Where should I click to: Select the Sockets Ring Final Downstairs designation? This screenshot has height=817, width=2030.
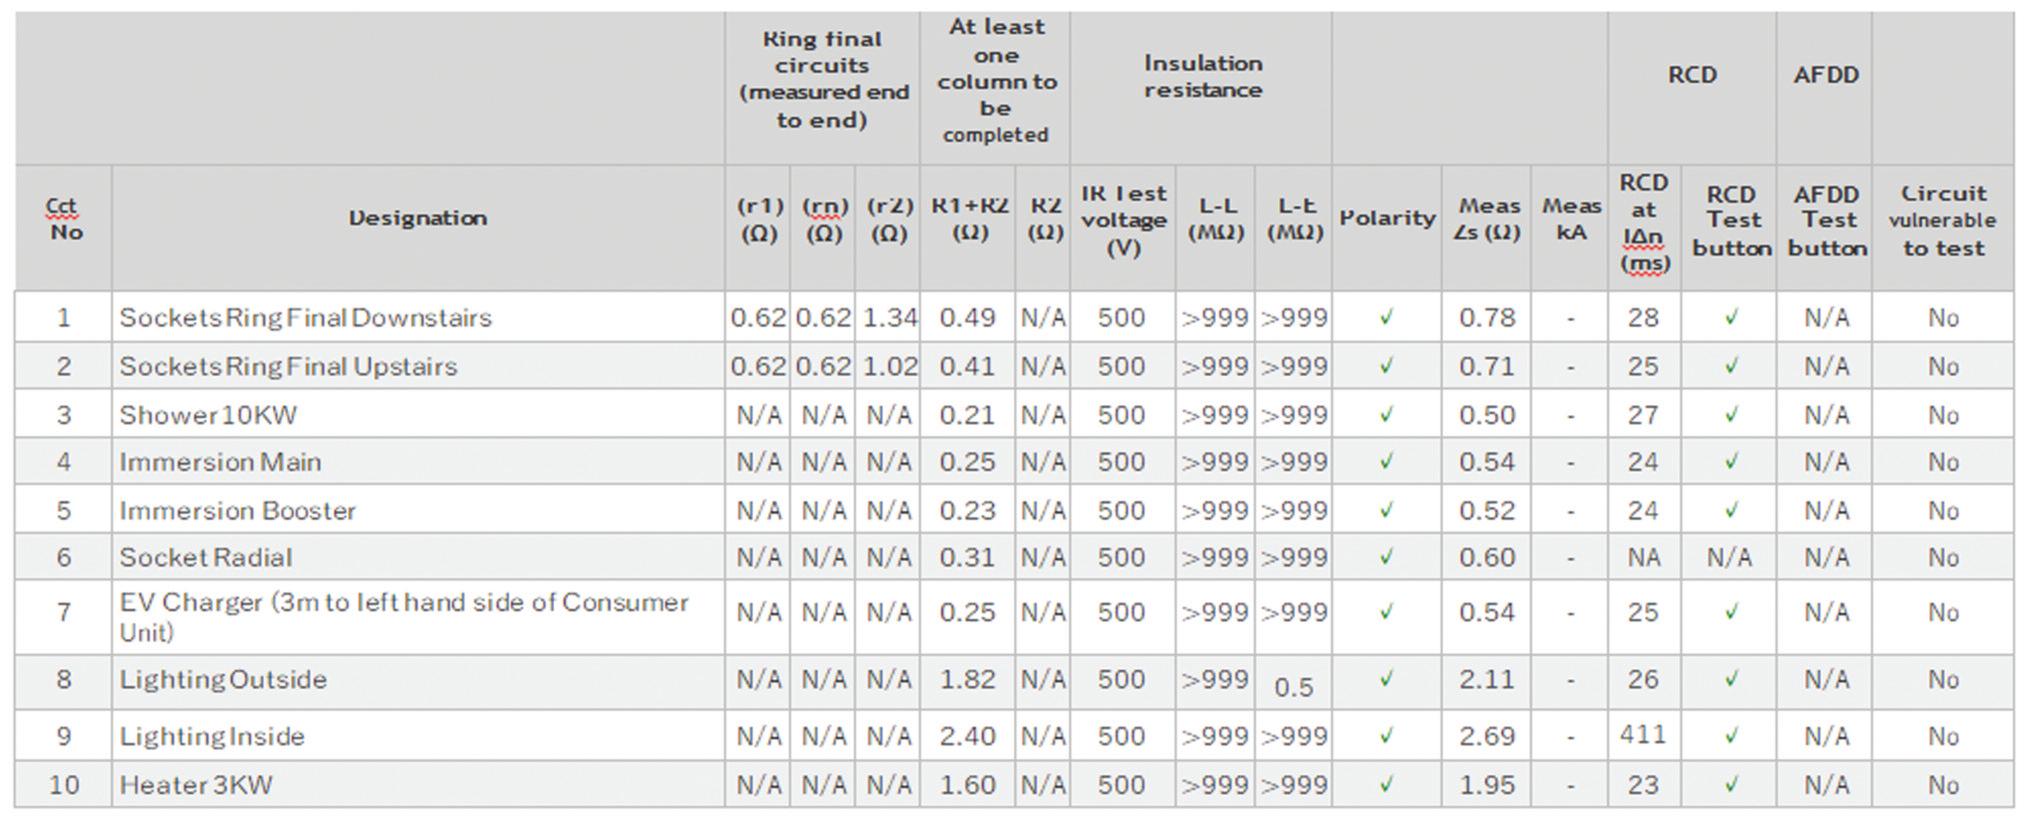[x=306, y=318]
